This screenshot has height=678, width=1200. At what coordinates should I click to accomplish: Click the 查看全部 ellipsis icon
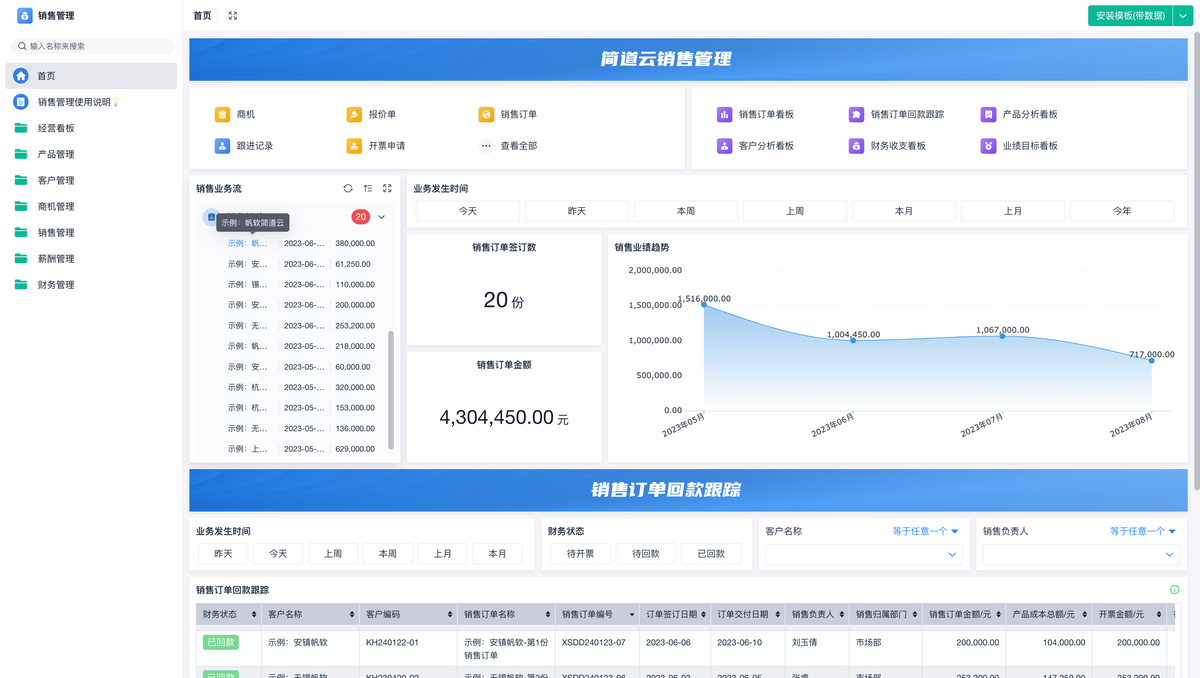coord(486,145)
